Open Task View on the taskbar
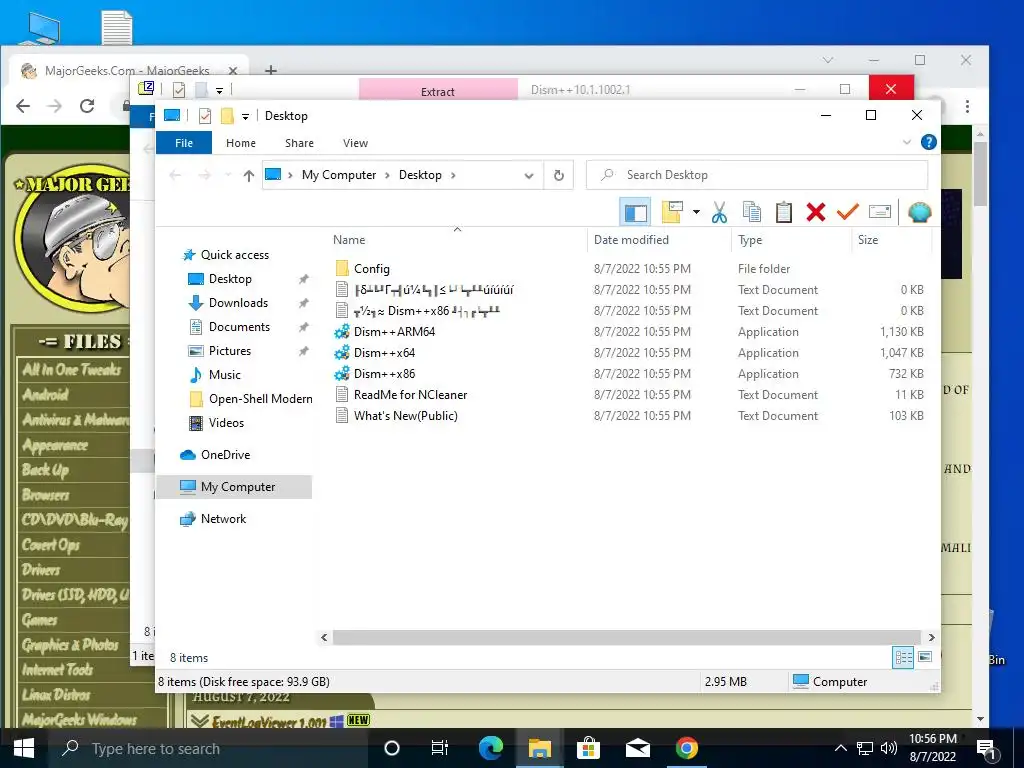 pyautogui.click(x=439, y=748)
